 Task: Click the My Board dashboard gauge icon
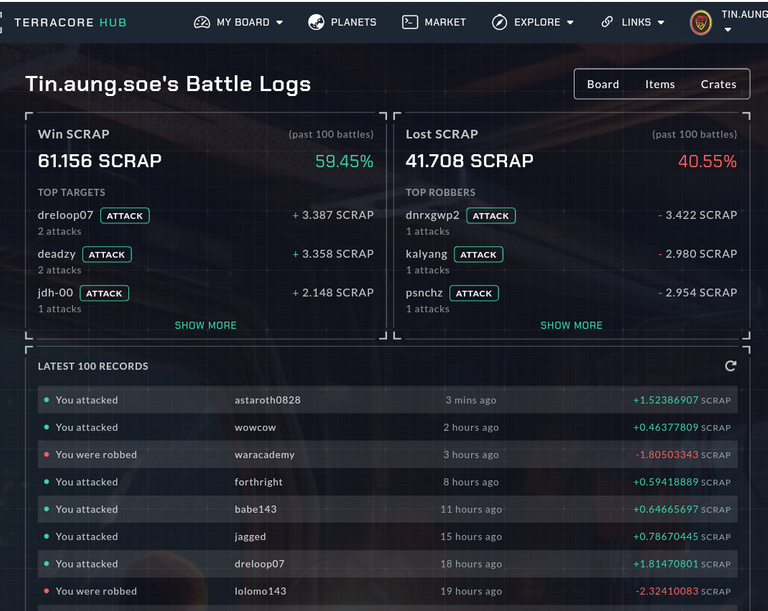[202, 22]
